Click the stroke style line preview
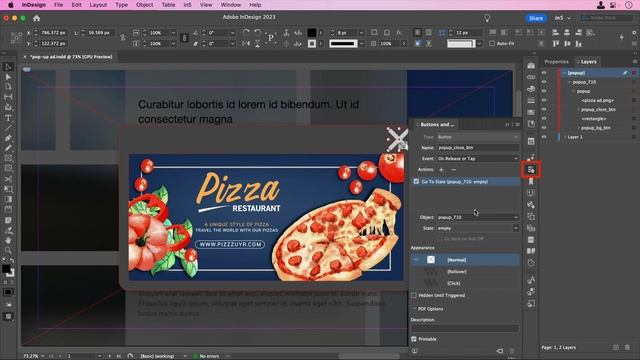The image size is (640, 360). point(343,44)
